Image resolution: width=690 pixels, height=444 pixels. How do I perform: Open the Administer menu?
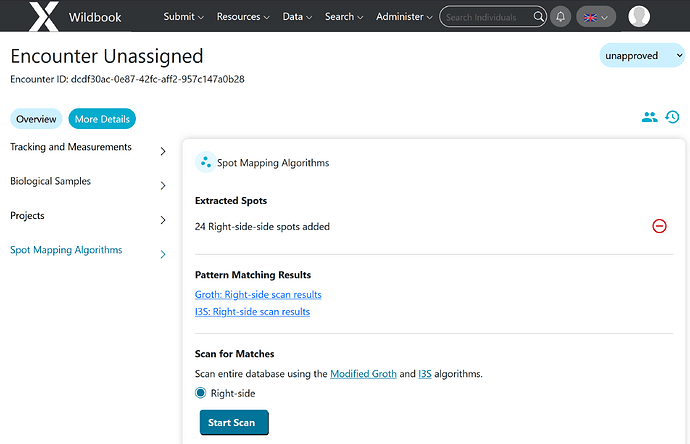click(x=404, y=17)
